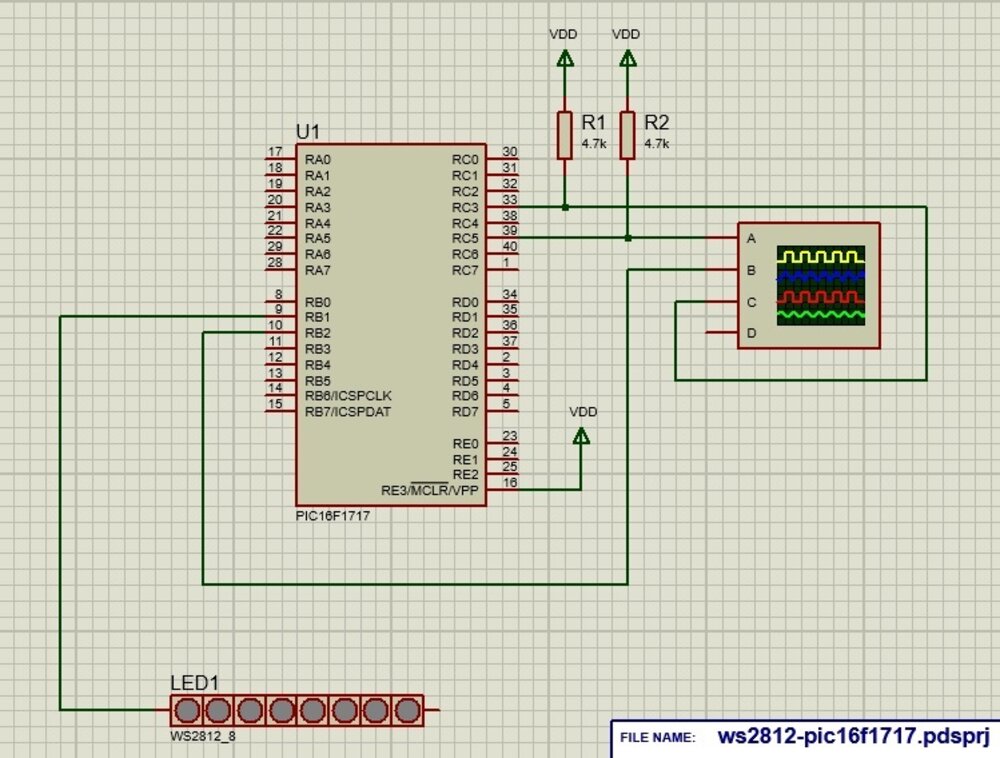Screen dimensions: 1000x758
Task: Click oscilloscope channel C input pin
Action: point(722,302)
